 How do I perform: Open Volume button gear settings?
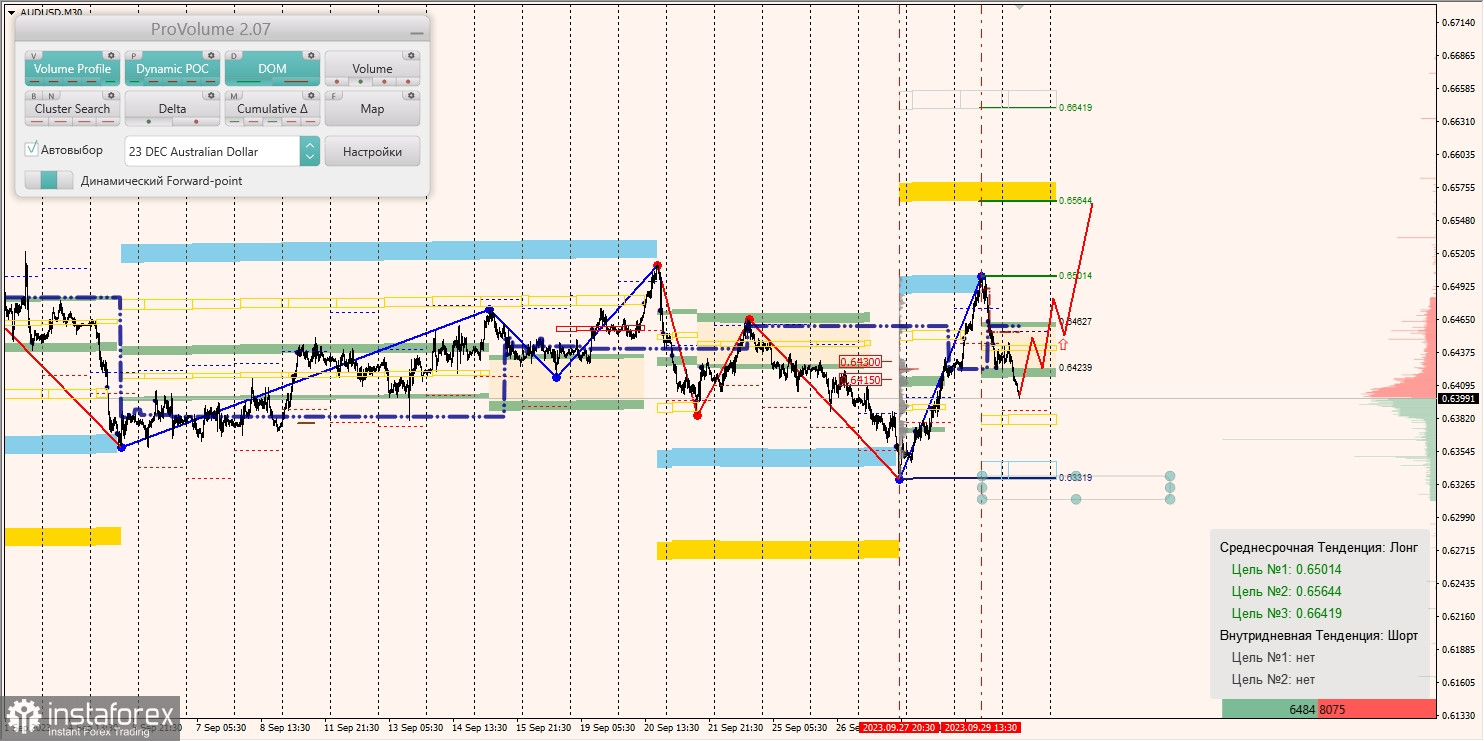(x=411, y=55)
